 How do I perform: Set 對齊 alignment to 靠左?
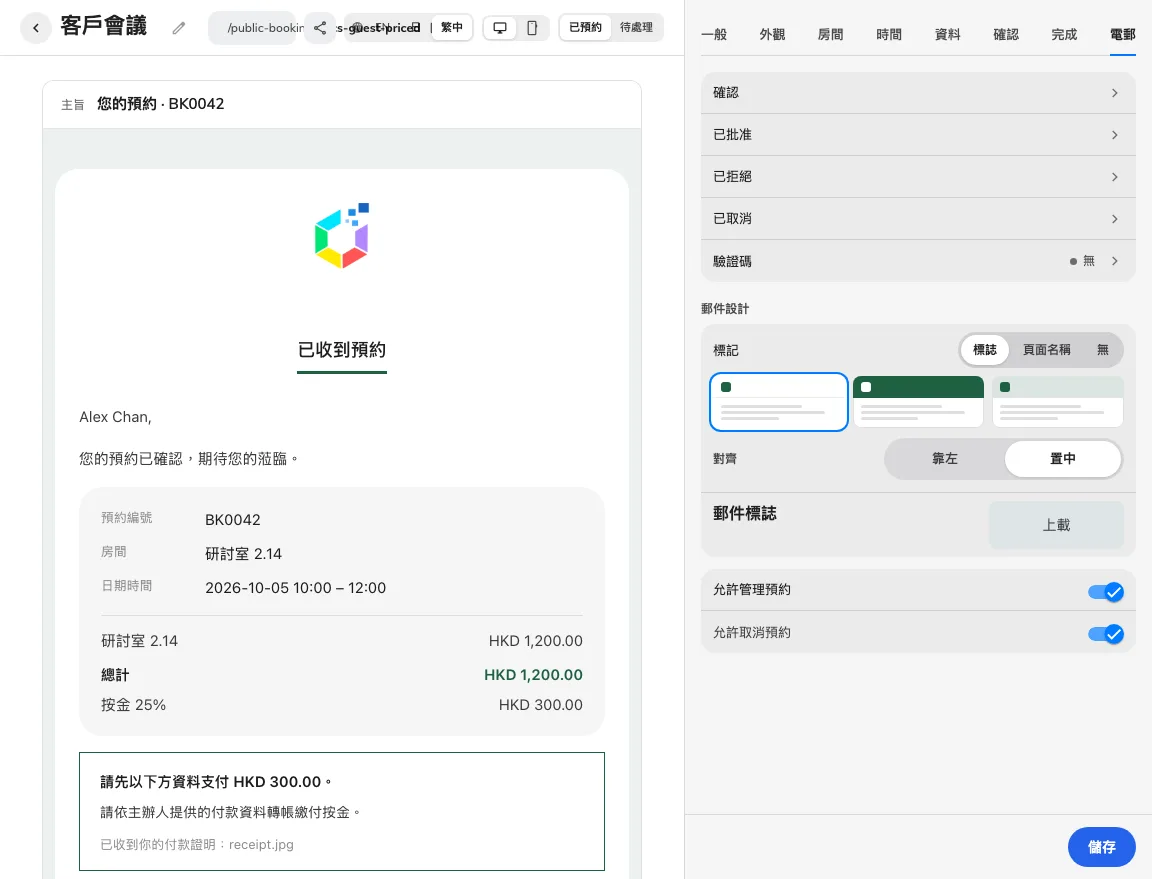(945, 459)
